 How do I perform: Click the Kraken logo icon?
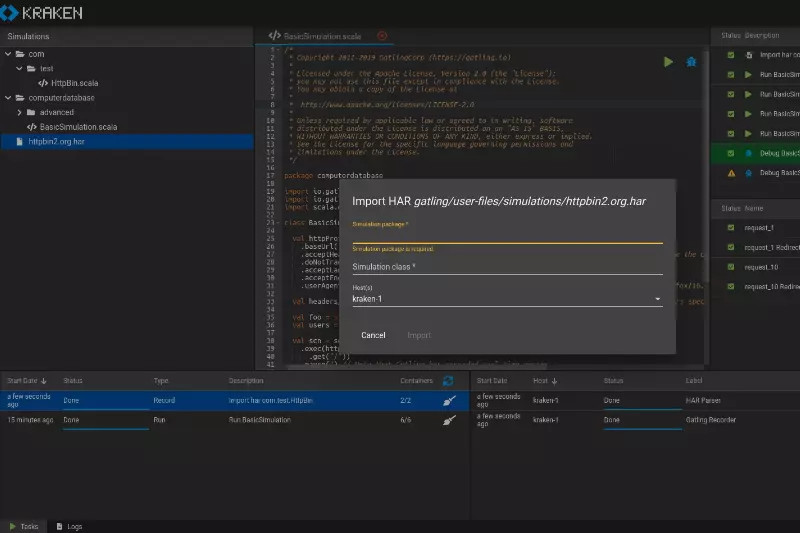[x=9, y=13]
